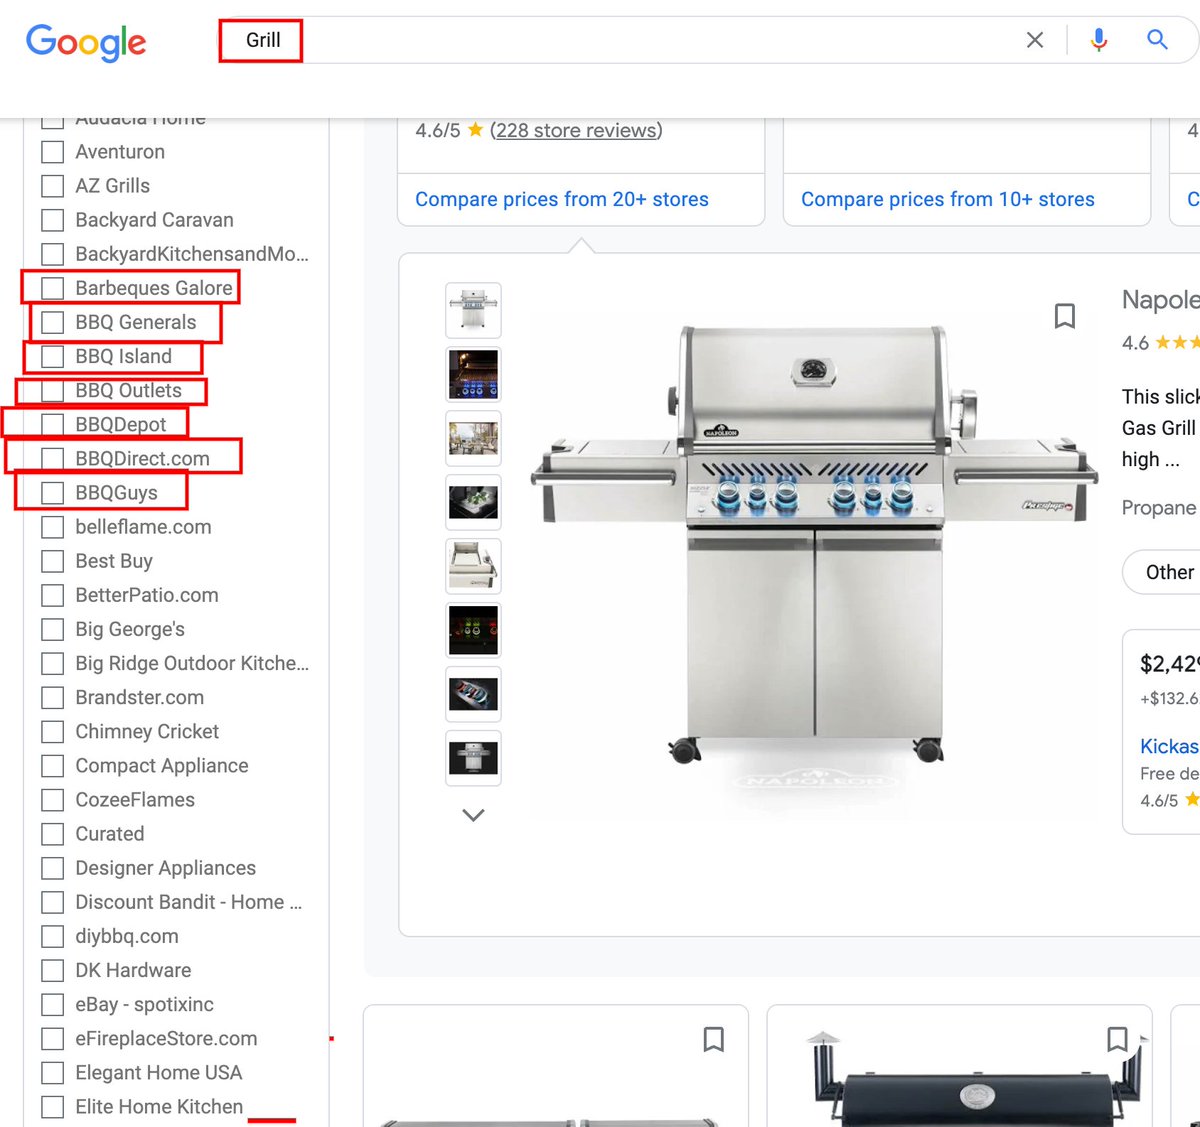
Task: Select the fourth thumbnail with food on grill
Action: tap(473, 502)
